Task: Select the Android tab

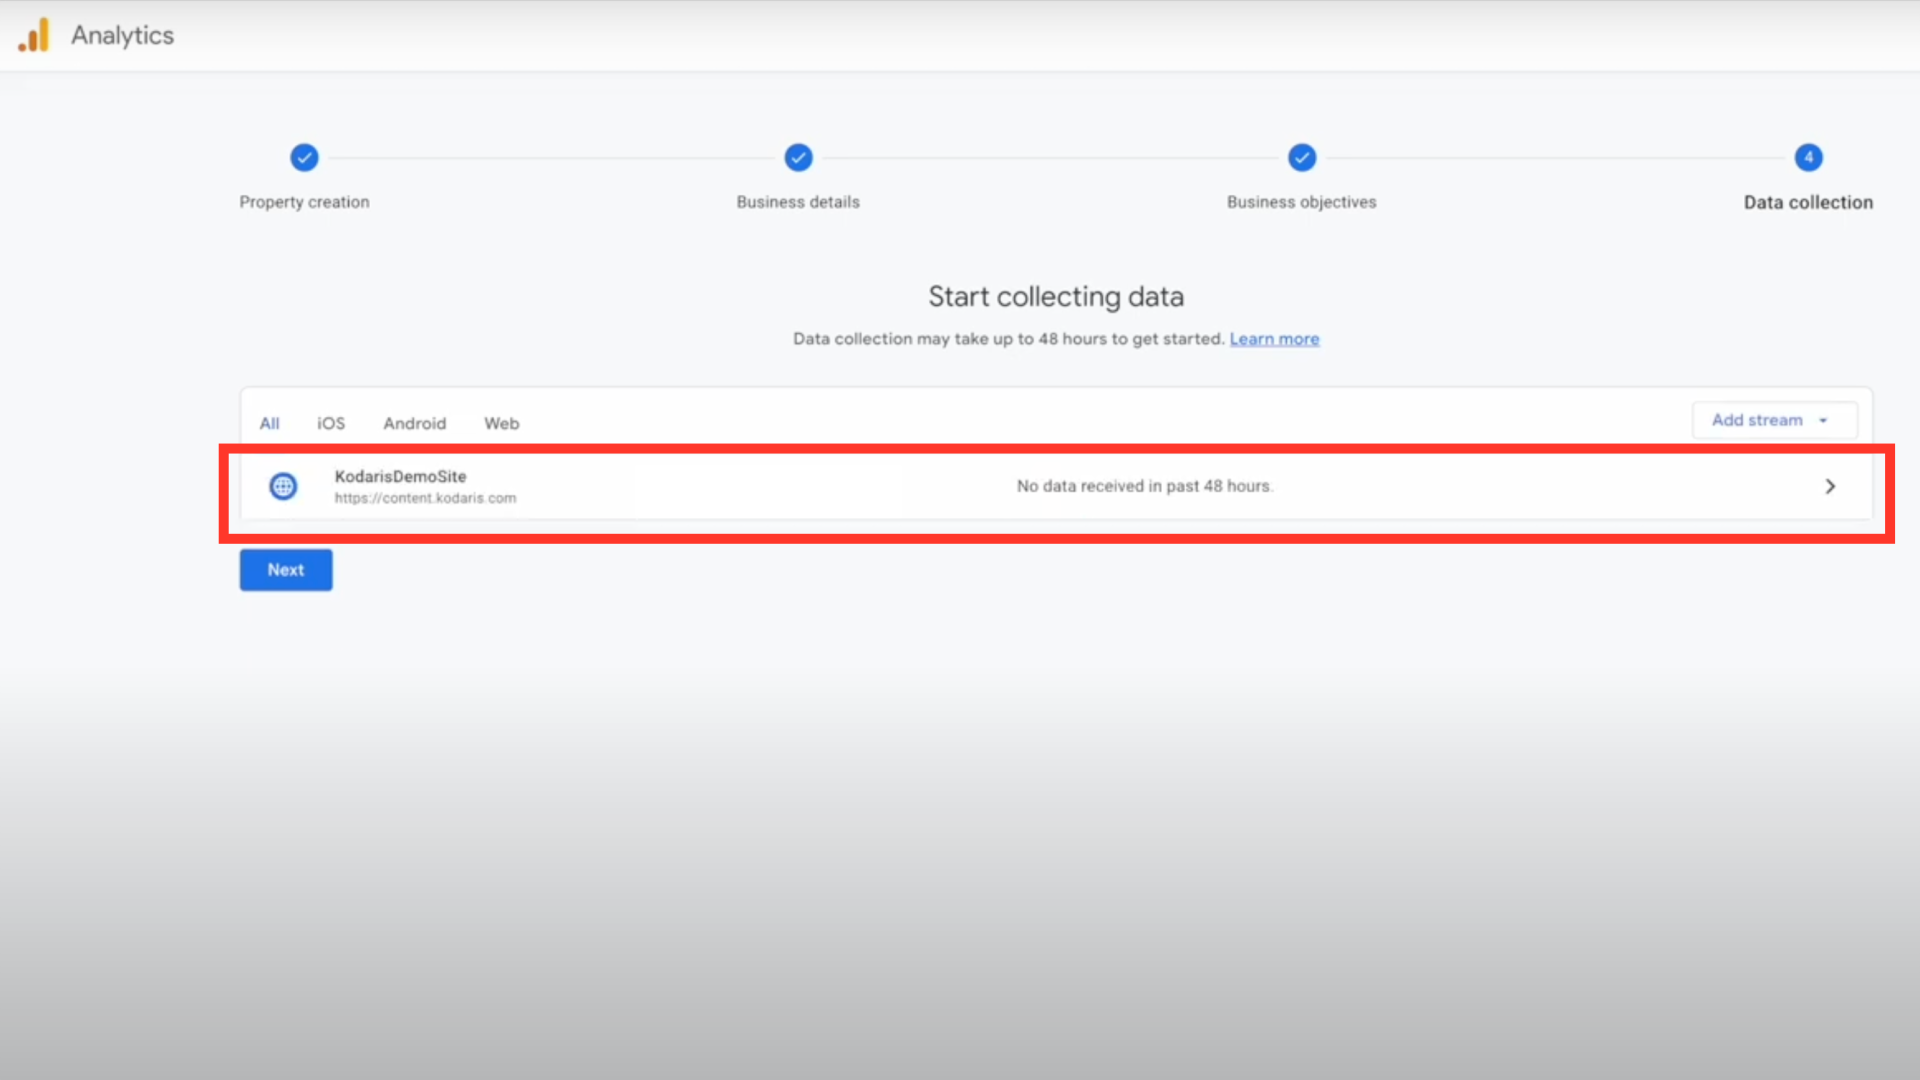Action: [x=414, y=424]
